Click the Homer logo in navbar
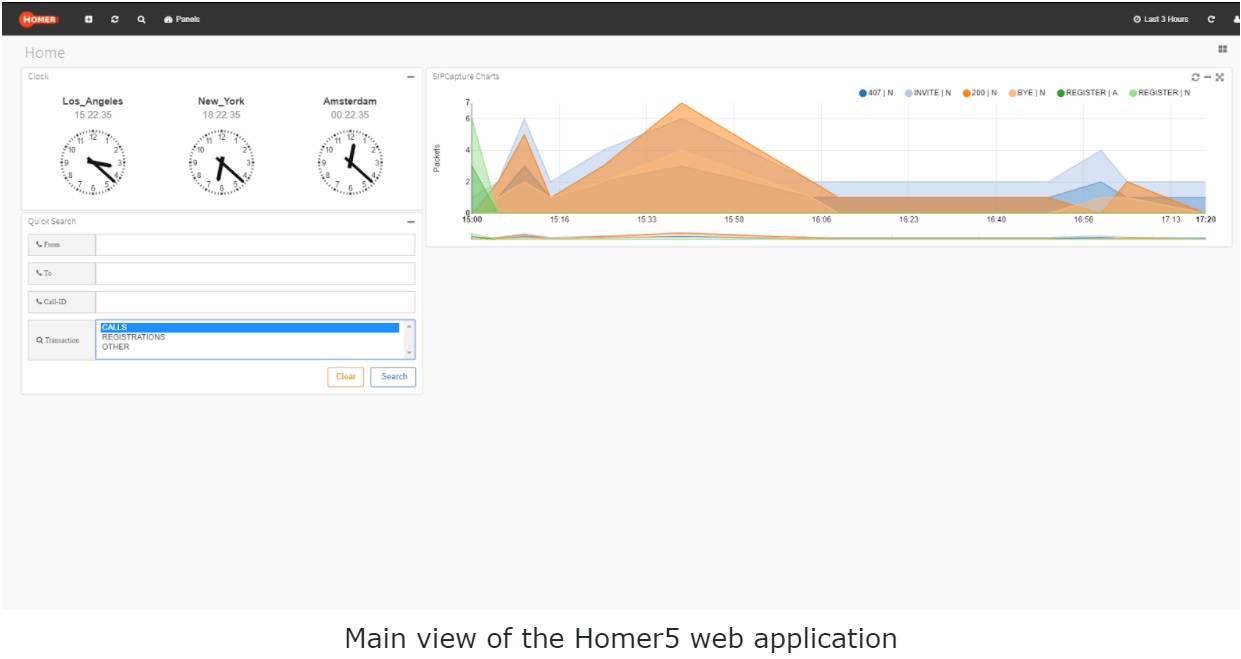Image resolution: width=1241 pixels, height=659 pixels. pos(38,19)
